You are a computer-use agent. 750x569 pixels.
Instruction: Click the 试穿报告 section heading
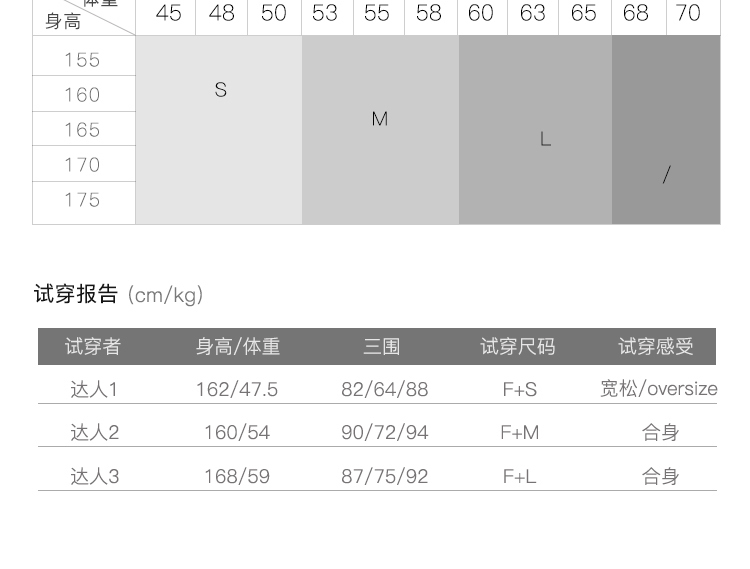pos(76,294)
